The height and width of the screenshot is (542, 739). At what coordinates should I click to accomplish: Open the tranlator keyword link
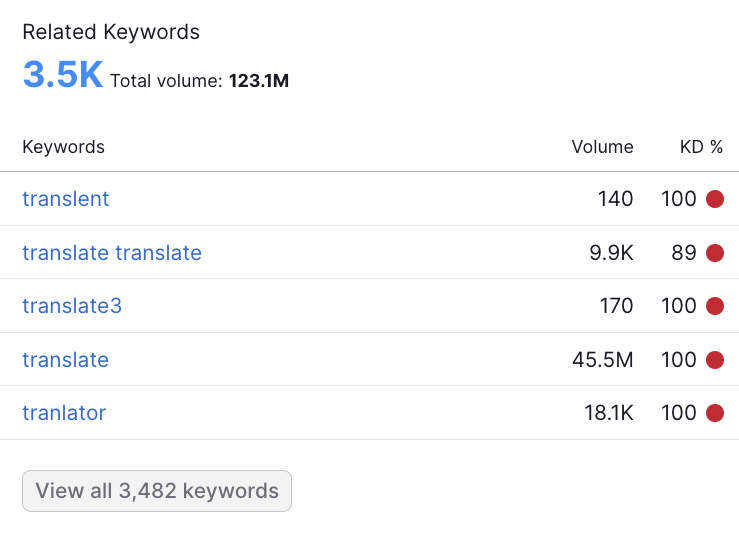point(64,413)
